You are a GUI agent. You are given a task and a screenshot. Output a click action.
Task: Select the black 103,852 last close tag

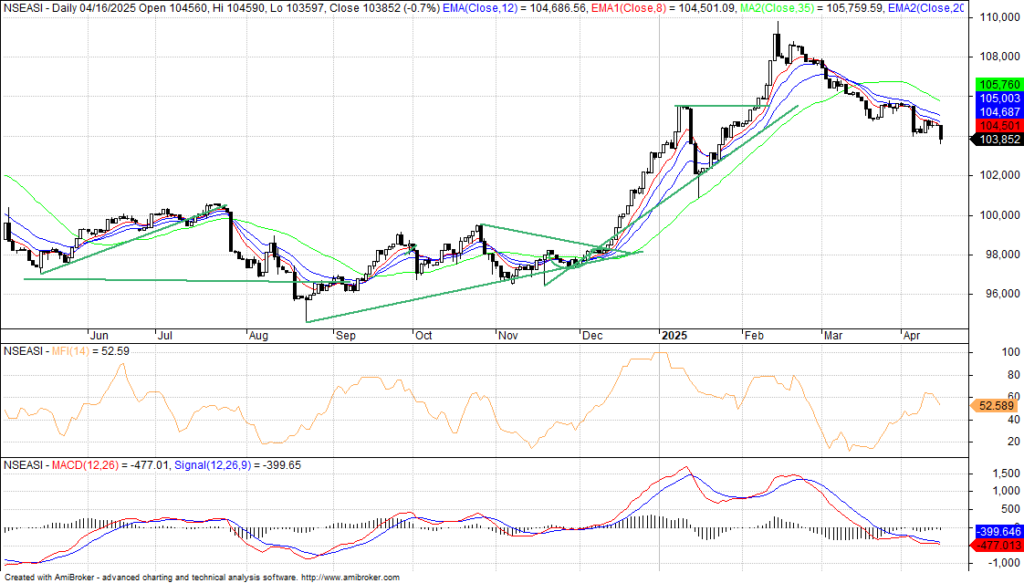pos(996,139)
